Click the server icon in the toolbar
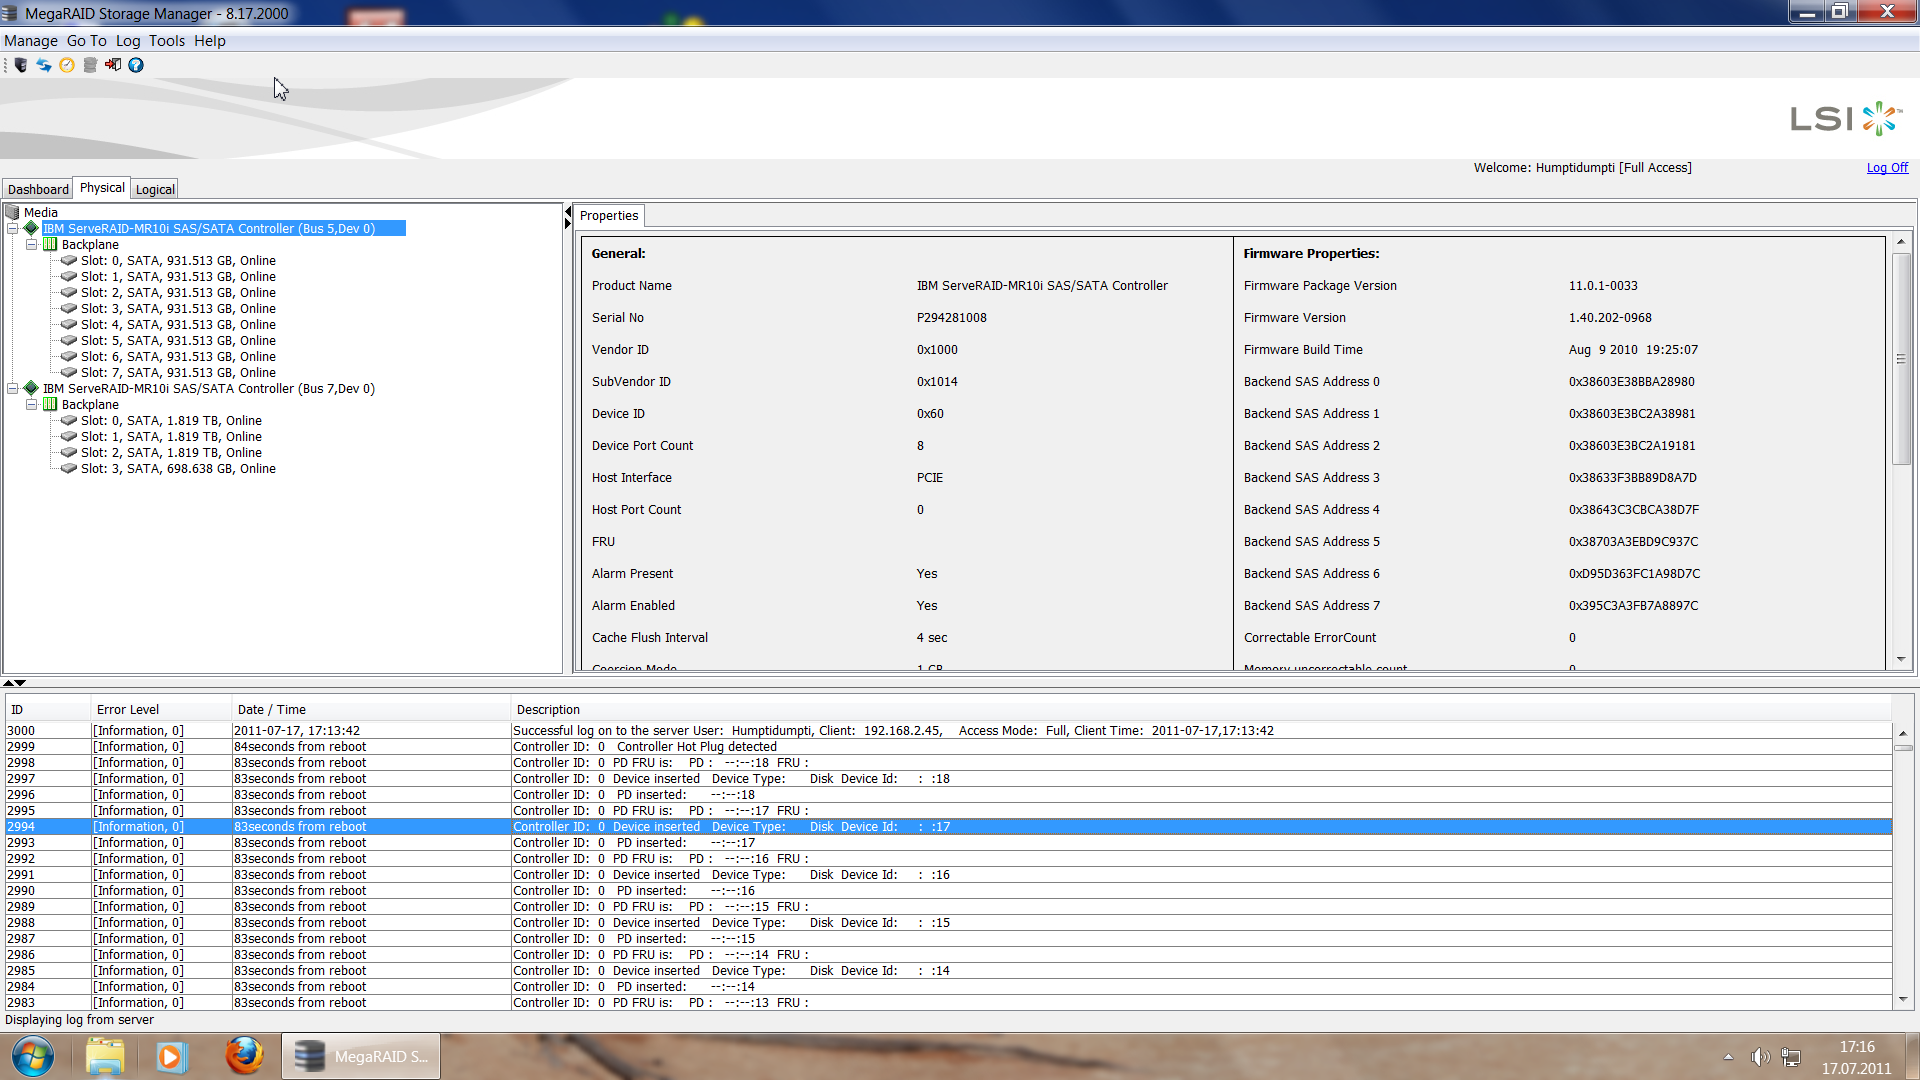 21,65
